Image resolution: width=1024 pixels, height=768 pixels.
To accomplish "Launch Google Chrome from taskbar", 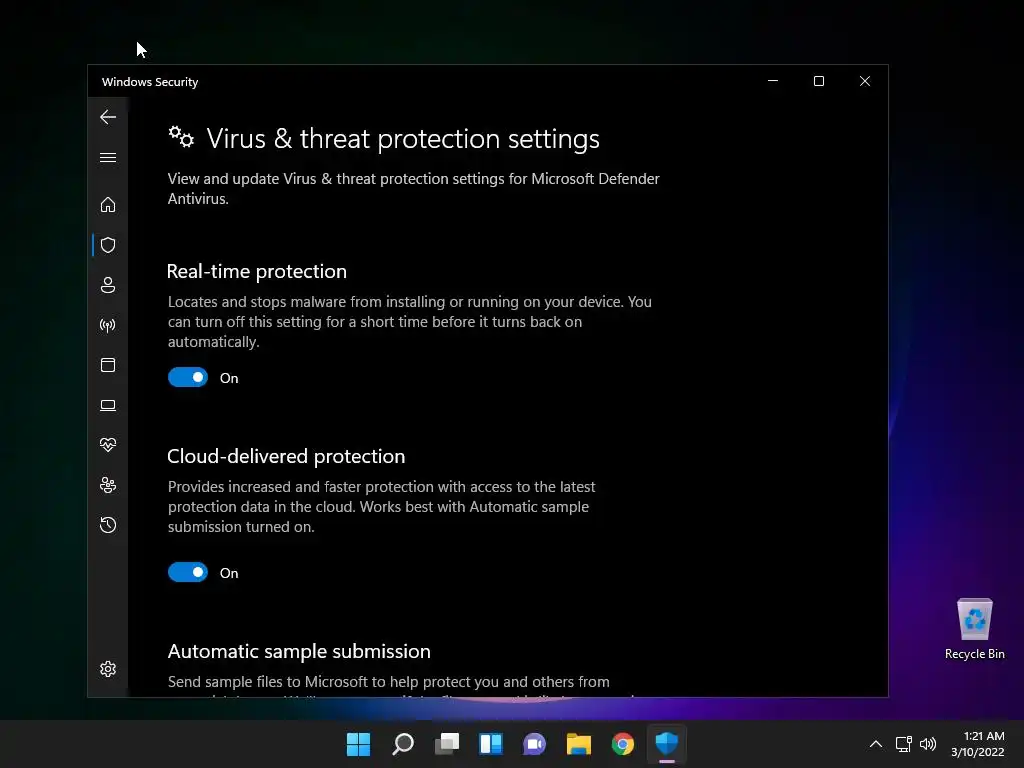I will click(x=622, y=744).
